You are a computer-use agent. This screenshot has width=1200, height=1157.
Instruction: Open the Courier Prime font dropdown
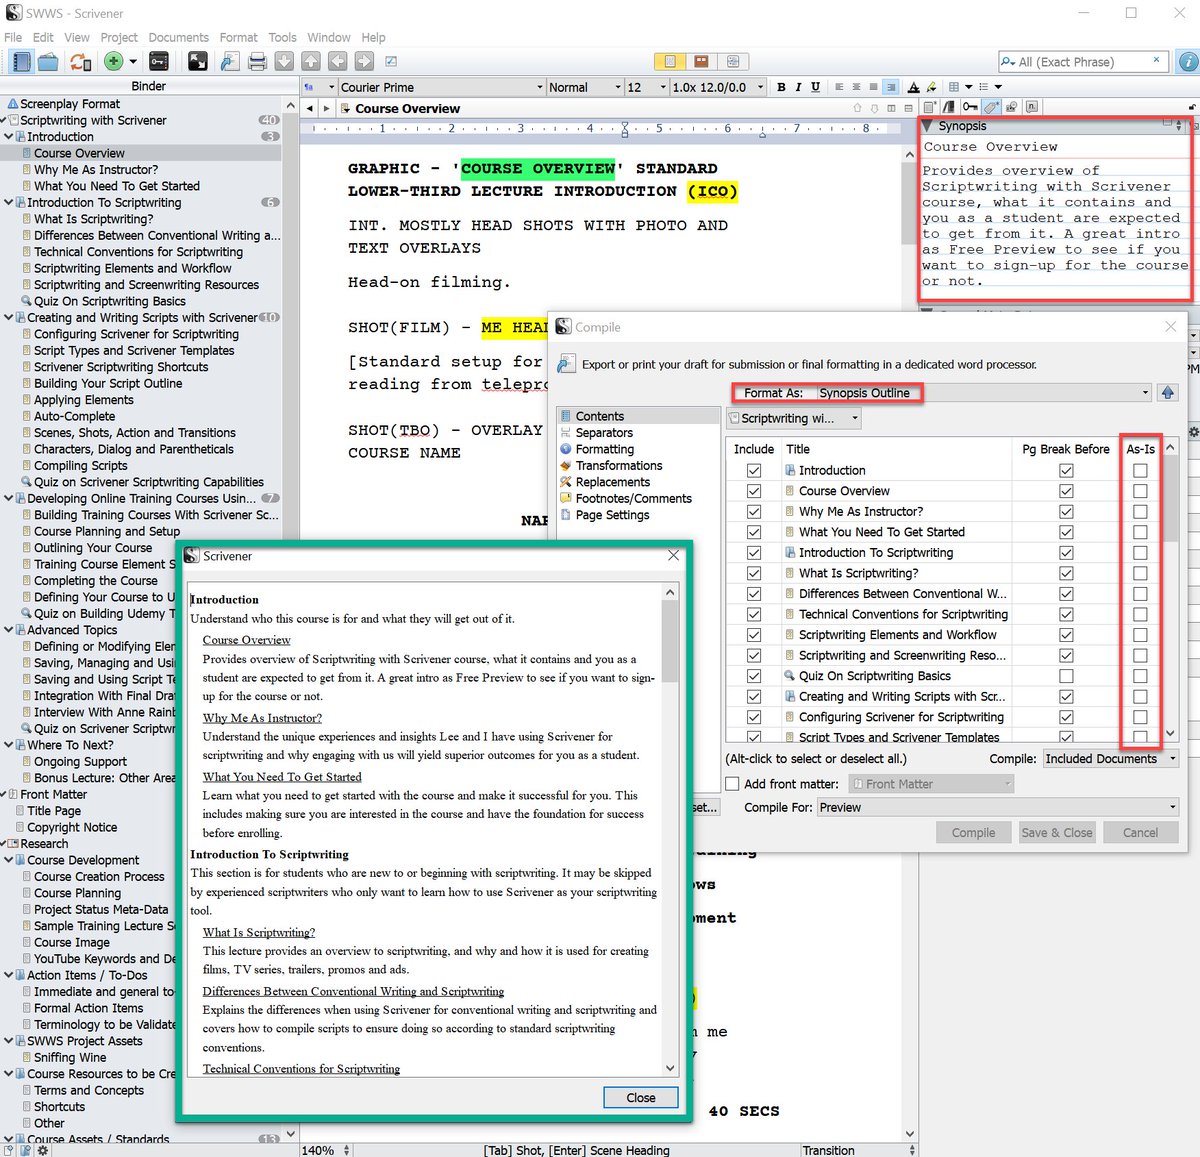[x=442, y=87]
